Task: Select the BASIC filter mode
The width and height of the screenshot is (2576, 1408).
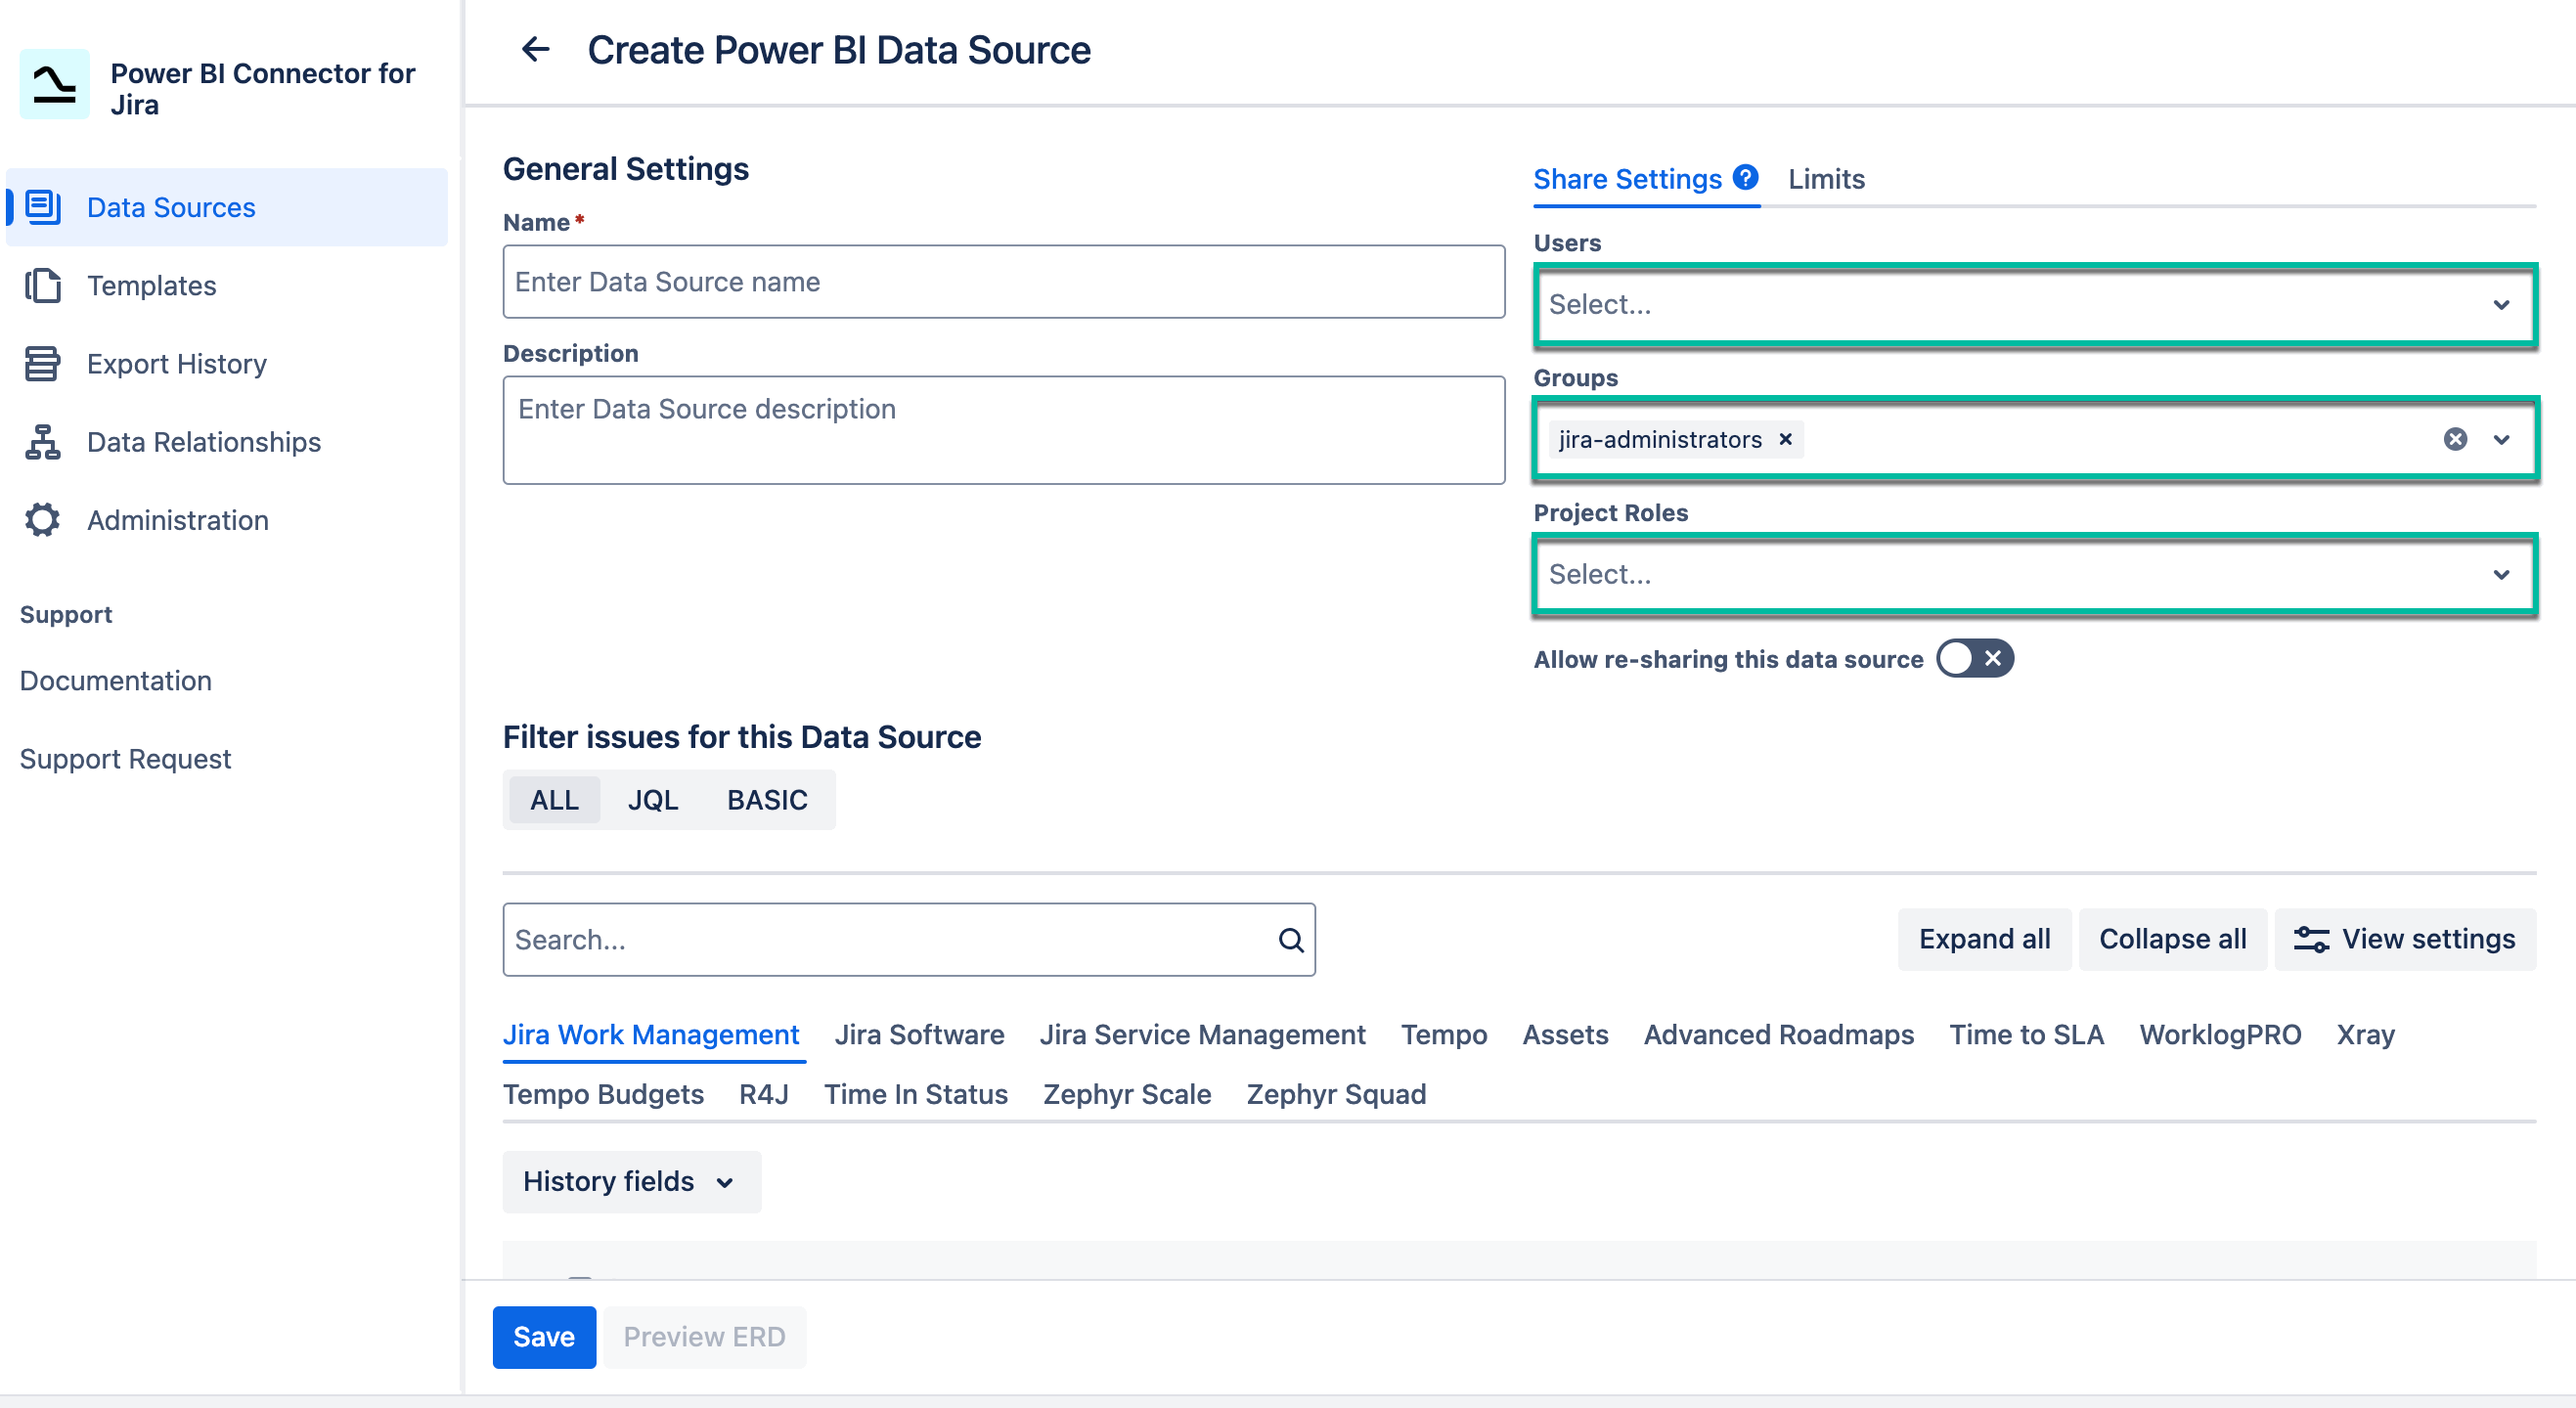Action: tap(766, 800)
